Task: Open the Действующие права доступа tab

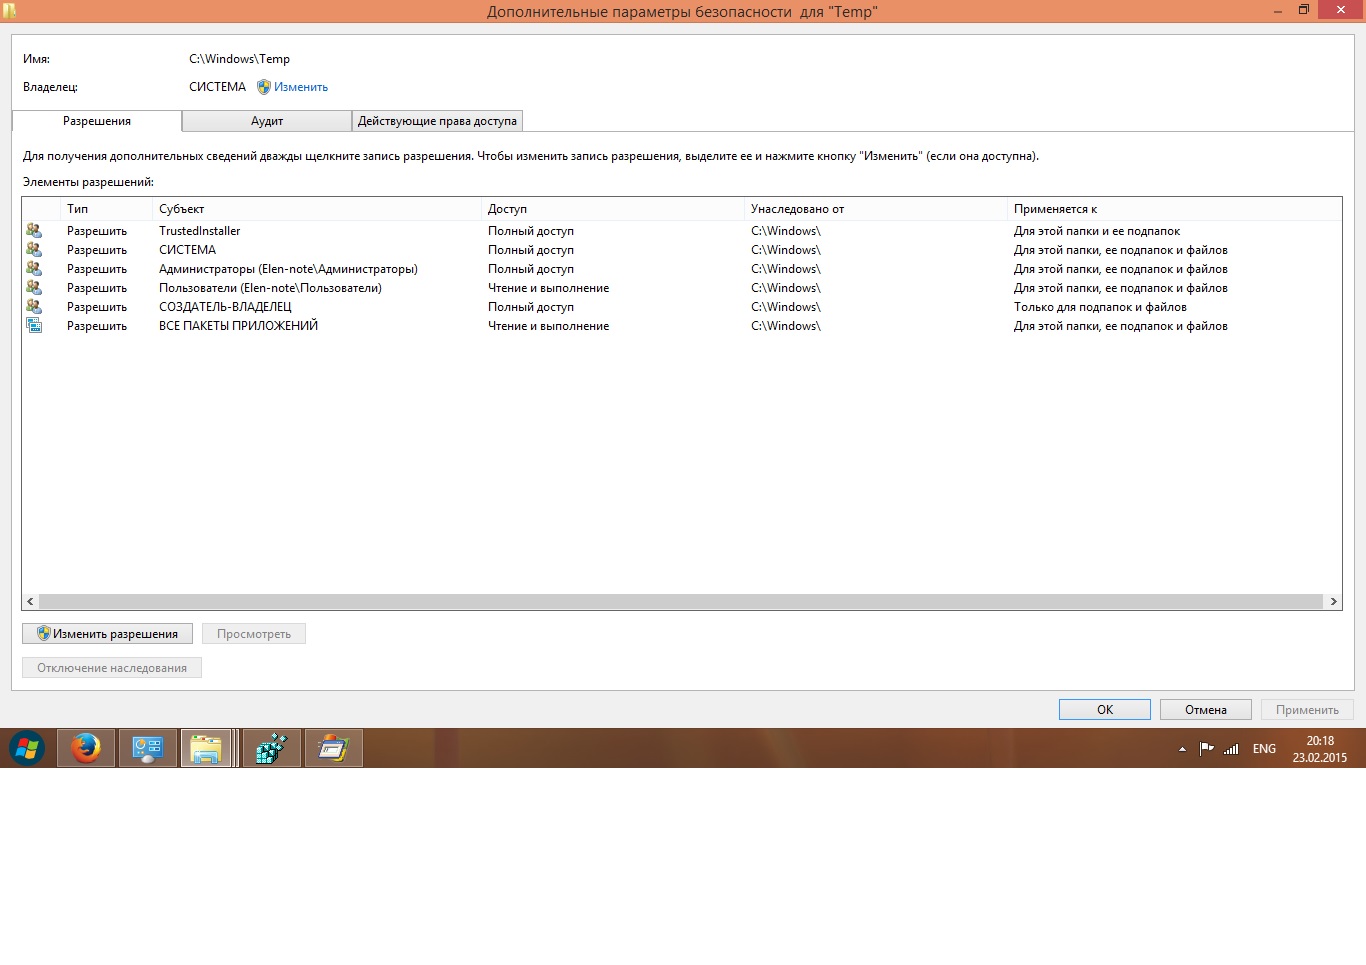Action: pos(437,121)
